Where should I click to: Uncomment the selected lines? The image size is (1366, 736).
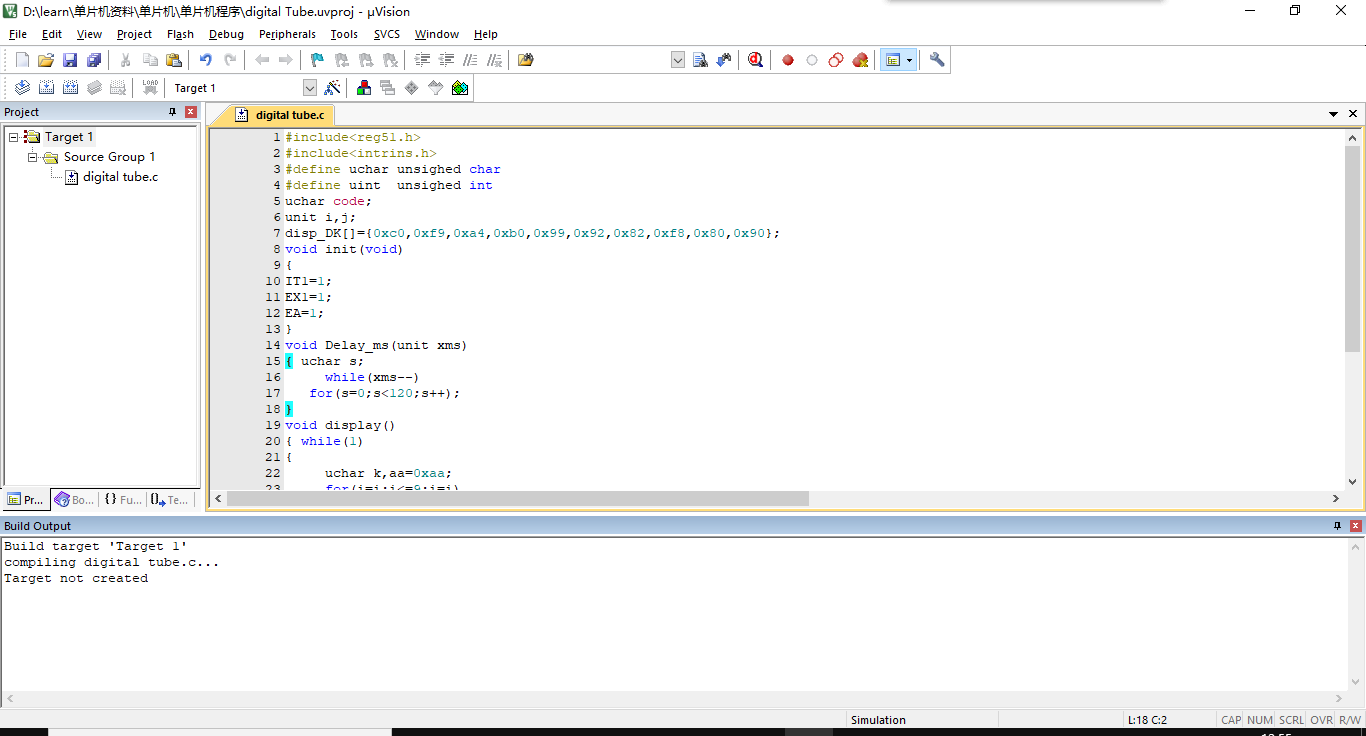click(494, 60)
